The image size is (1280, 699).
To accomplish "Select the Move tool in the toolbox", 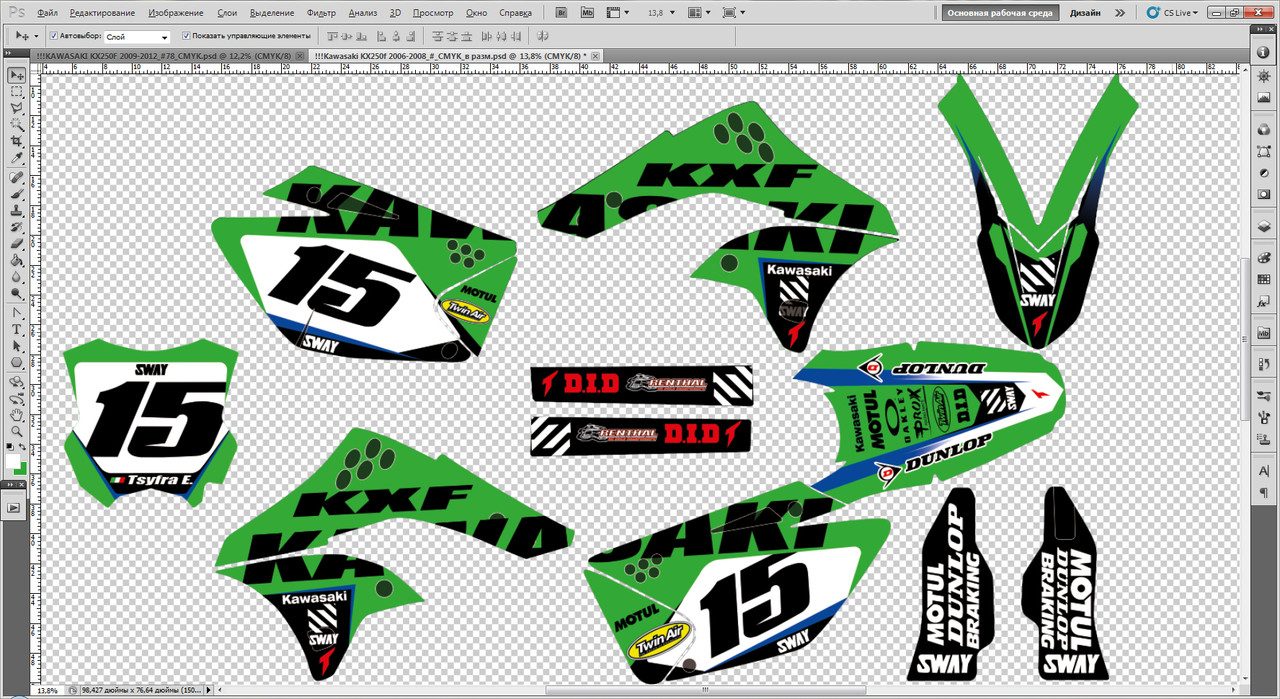I will [17, 75].
